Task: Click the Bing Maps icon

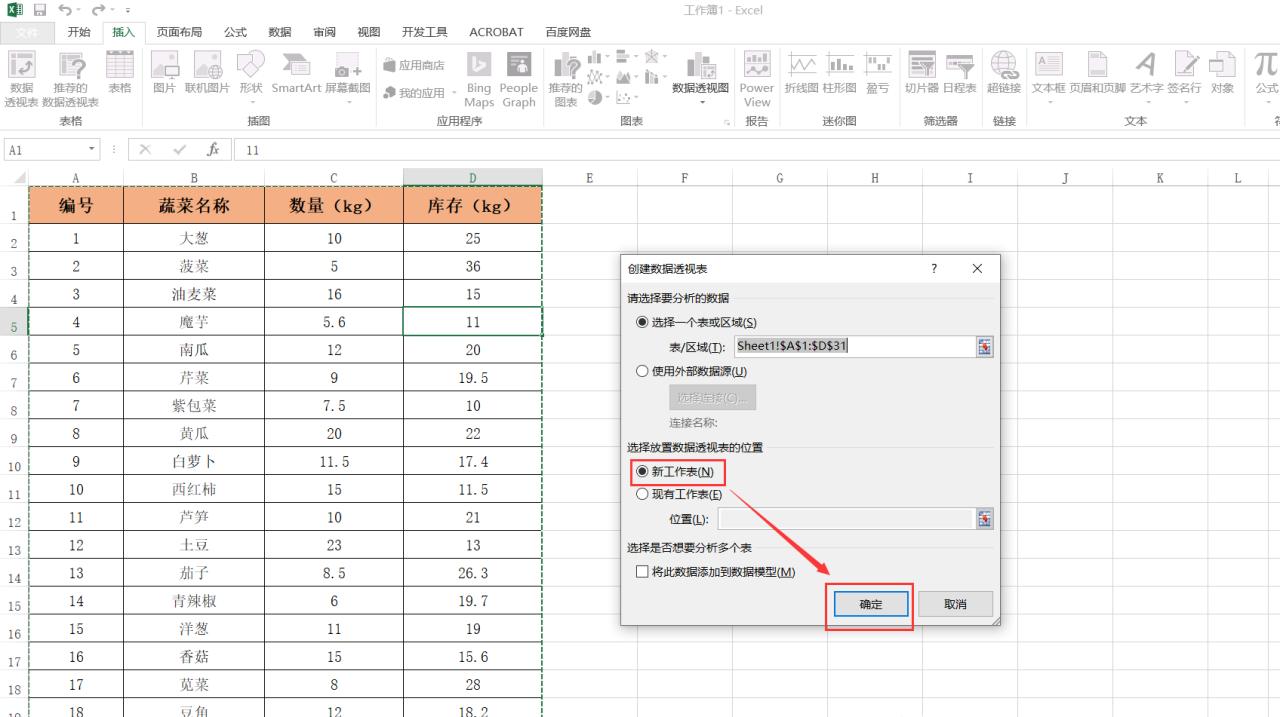Action: tap(479, 78)
